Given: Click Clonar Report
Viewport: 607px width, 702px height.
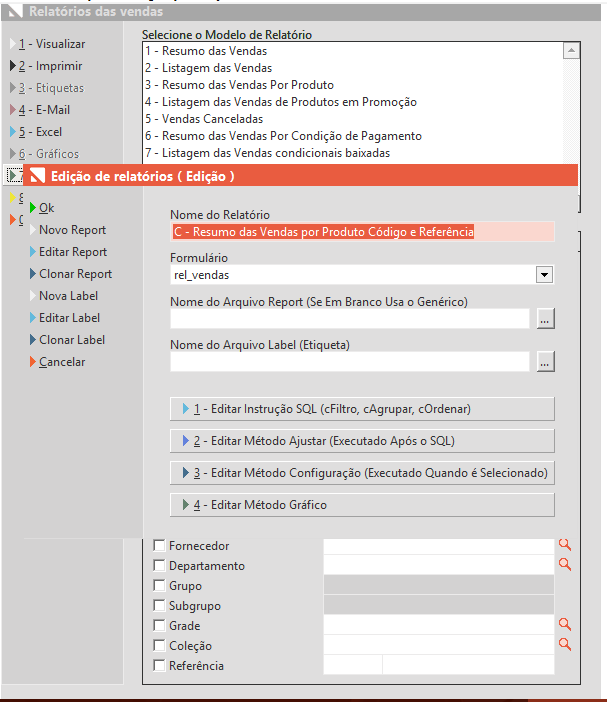Looking at the screenshot, I should click(71, 274).
